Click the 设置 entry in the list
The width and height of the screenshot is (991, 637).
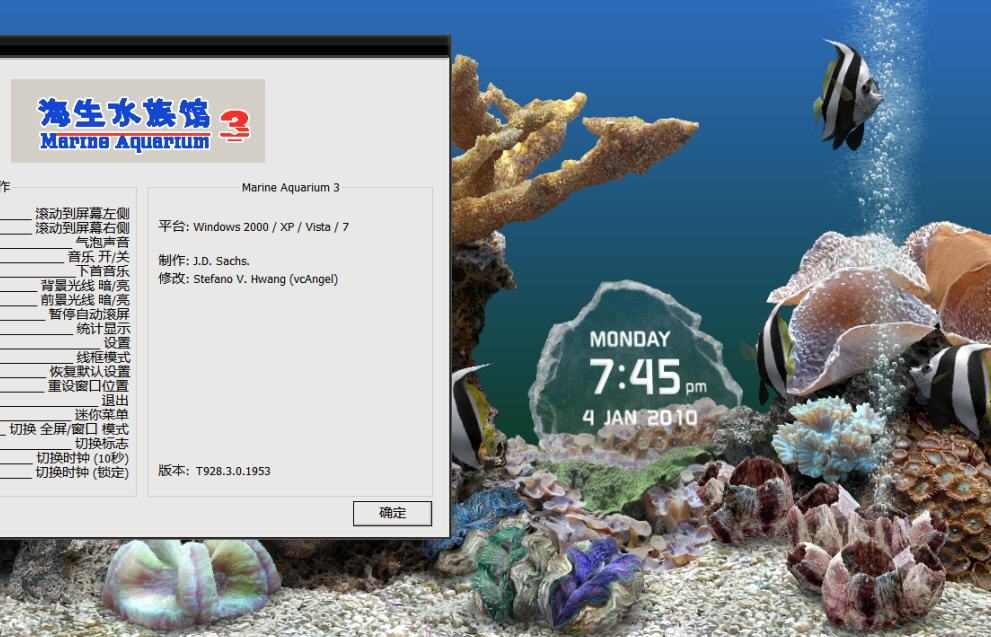click(x=116, y=343)
